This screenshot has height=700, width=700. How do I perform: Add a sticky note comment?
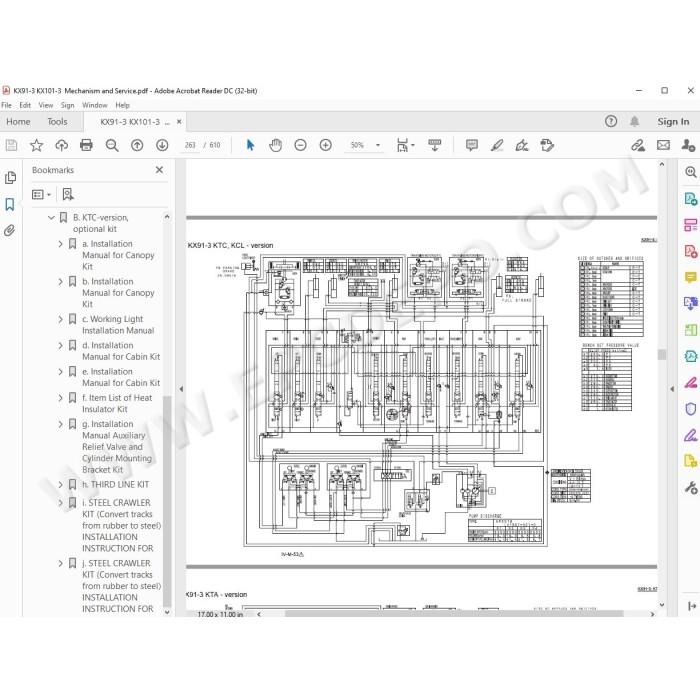point(471,145)
